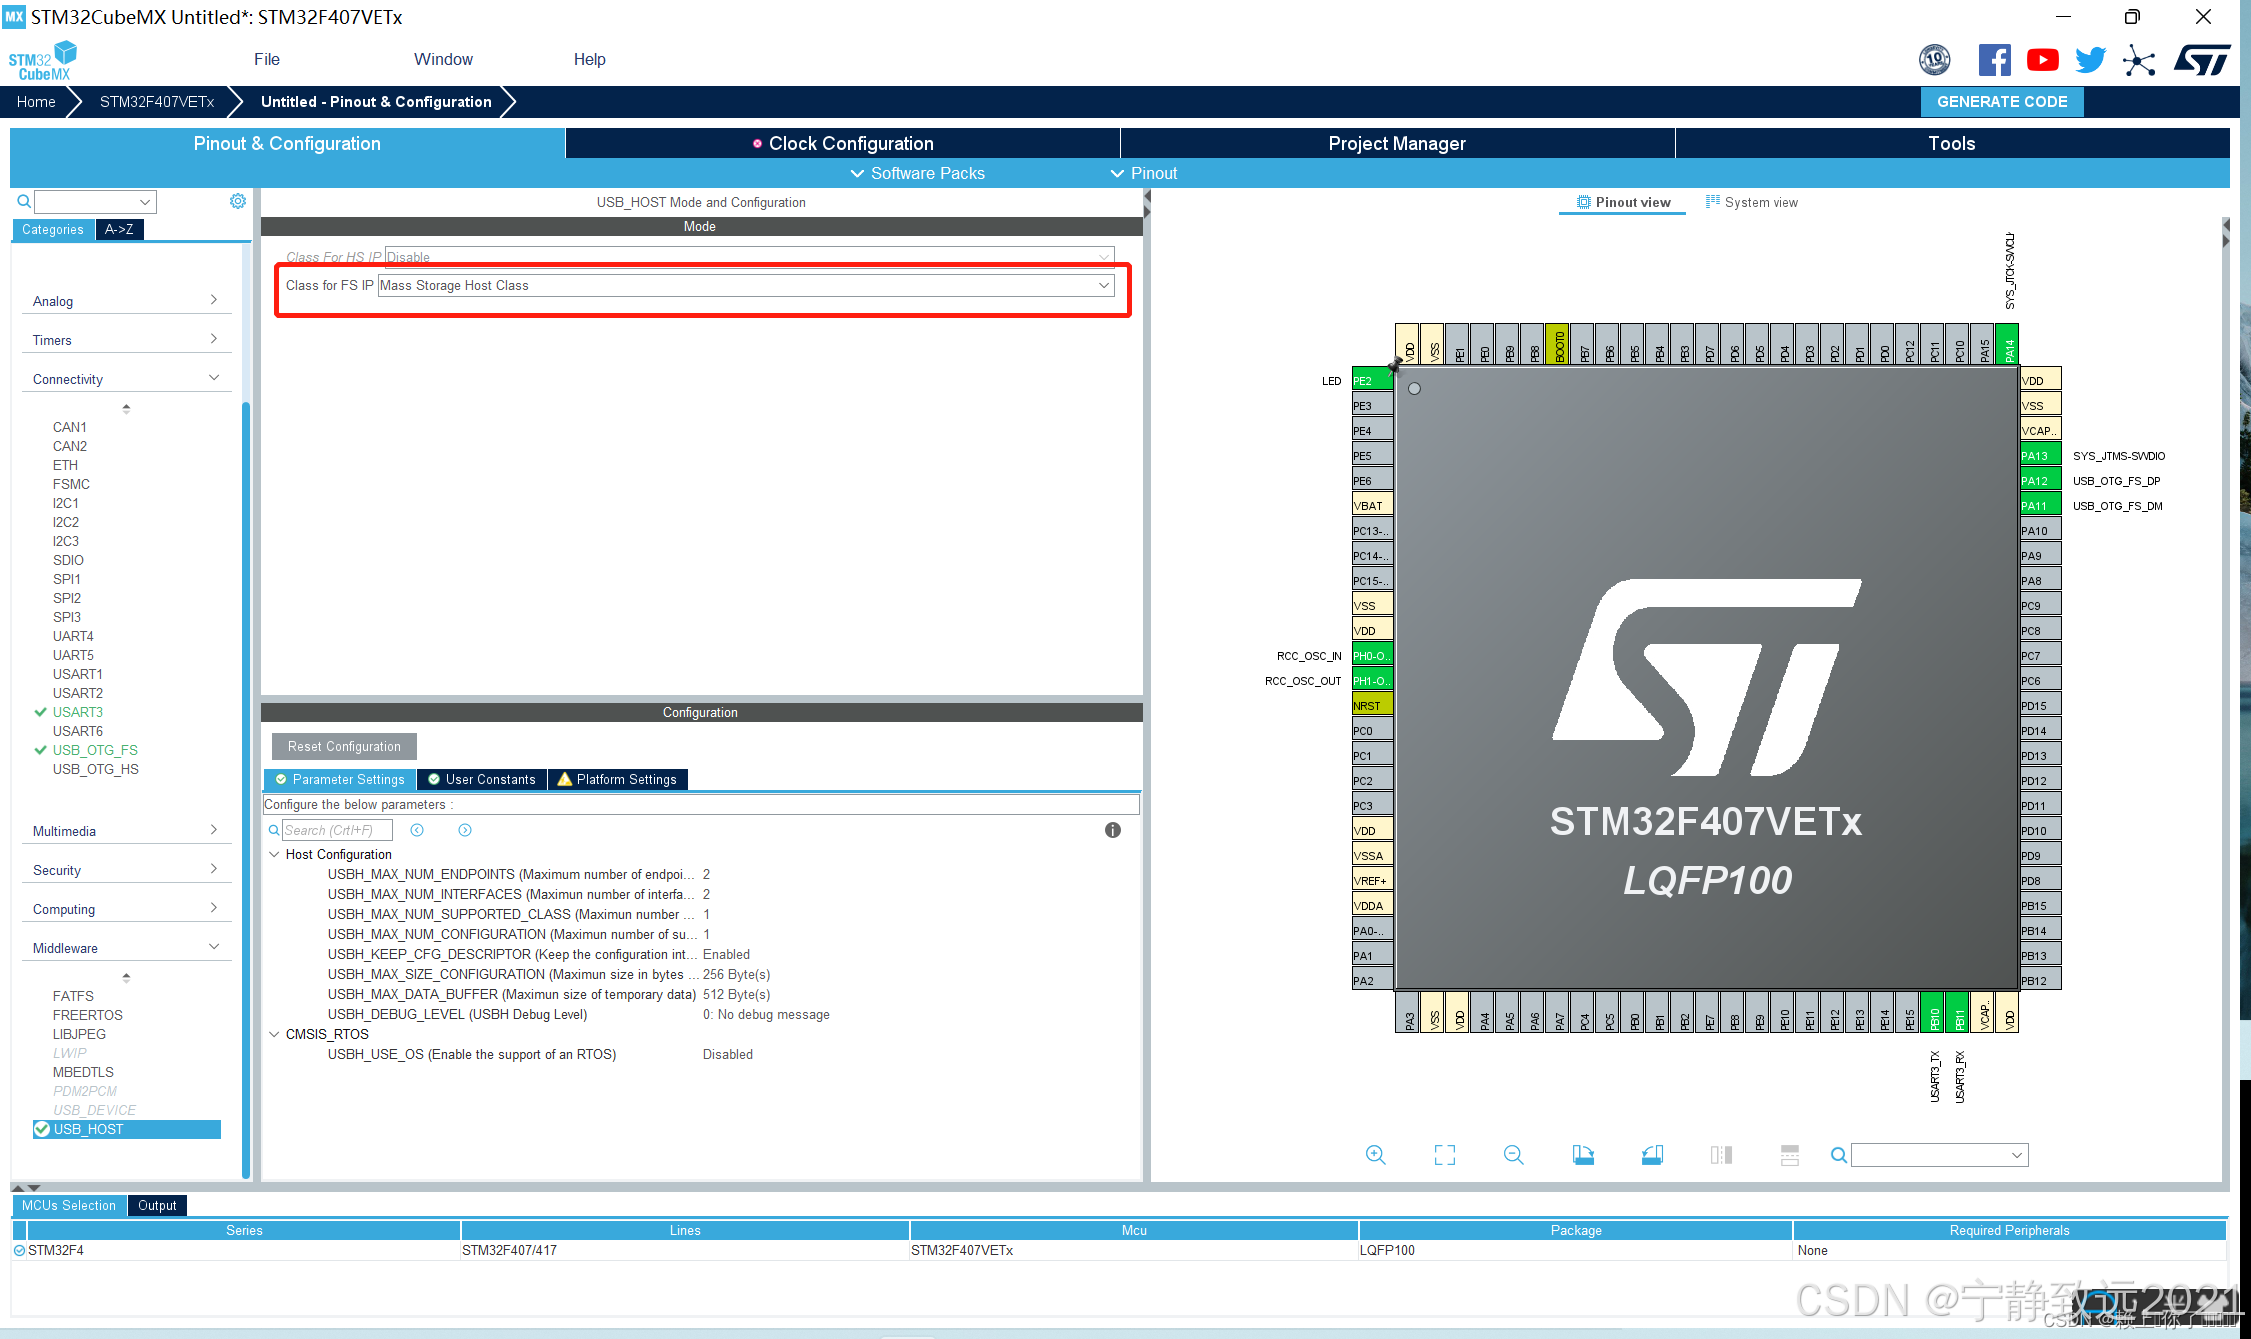Image resolution: width=2251 pixels, height=1339 pixels.
Task: Select the FATFS middleware
Action: 73,996
